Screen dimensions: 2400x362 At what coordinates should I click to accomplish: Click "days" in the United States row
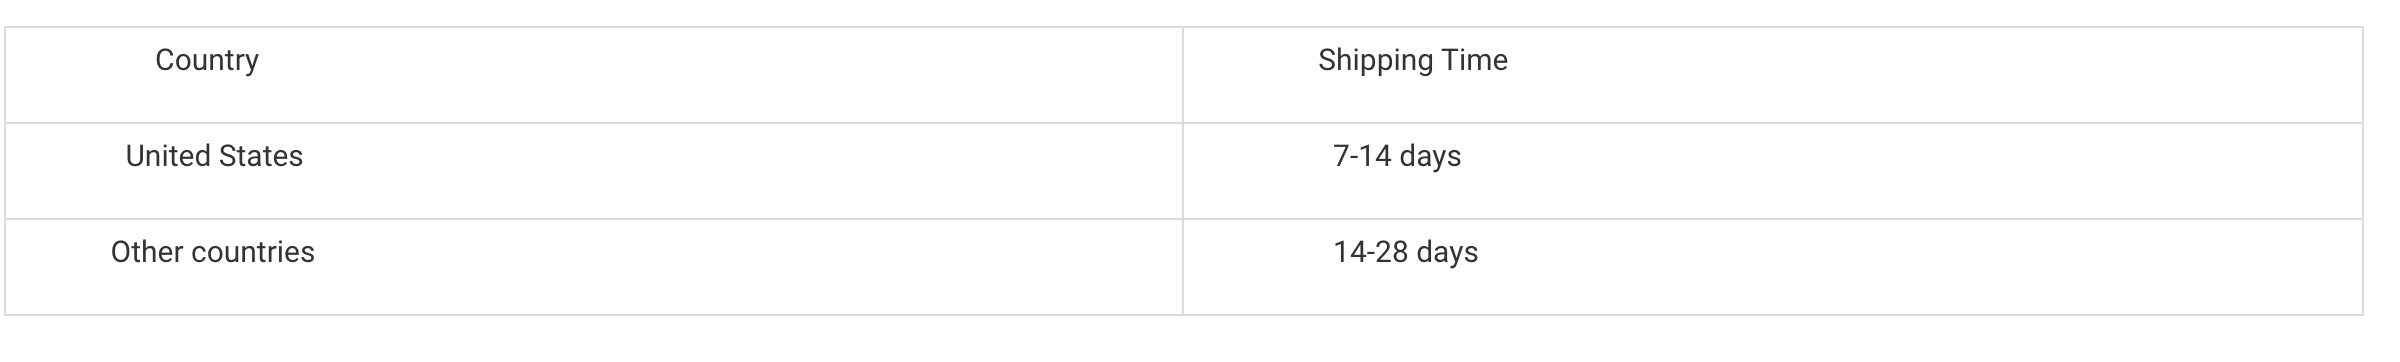click(1430, 157)
